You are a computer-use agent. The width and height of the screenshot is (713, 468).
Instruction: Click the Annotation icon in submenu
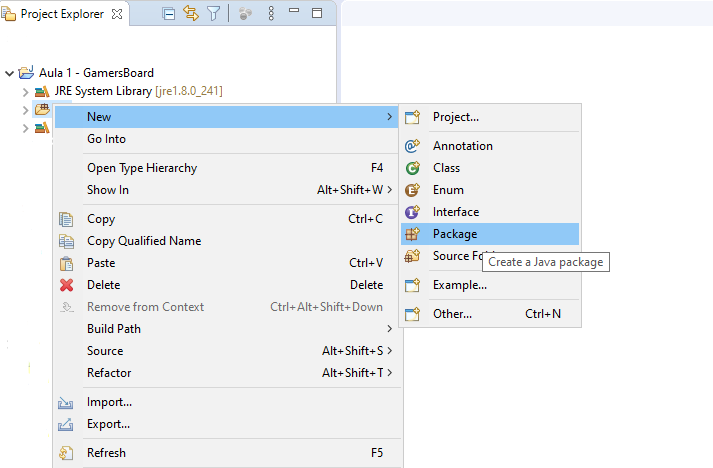pyautogui.click(x=412, y=146)
